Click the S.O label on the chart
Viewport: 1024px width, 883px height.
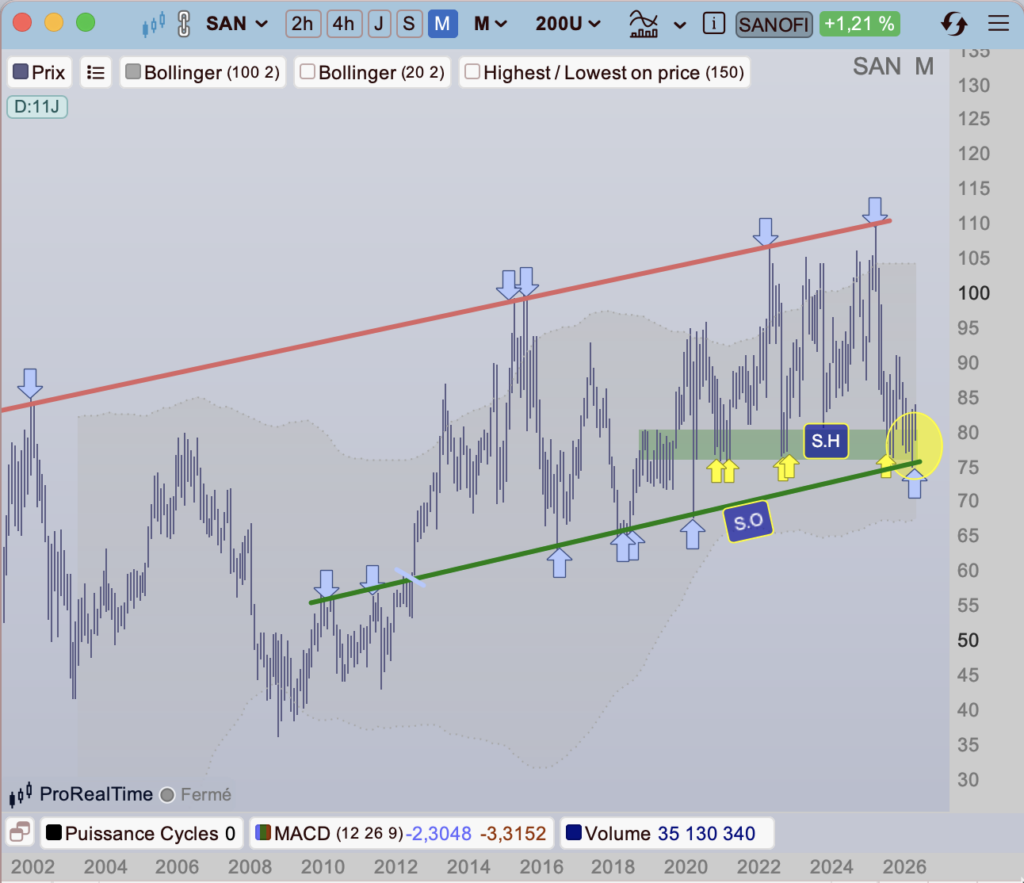pyautogui.click(x=748, y=521)
